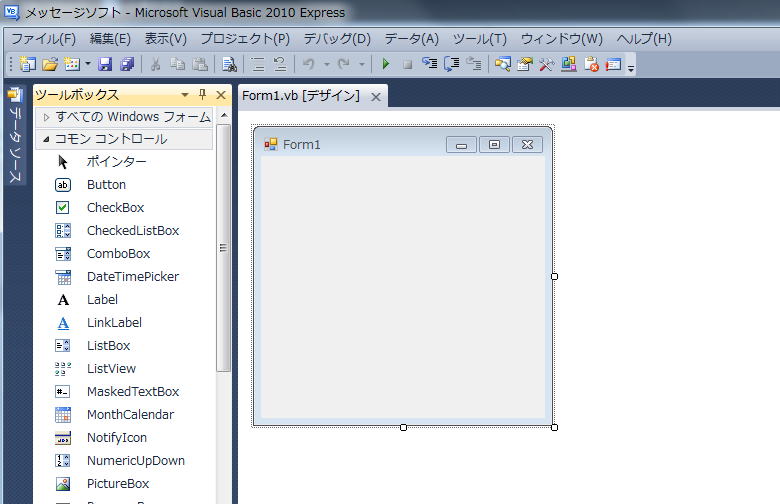This screenshot has height=504, width=780.
Task: Open Solution Explorer from toolbar icon
Action: point(502,64)
